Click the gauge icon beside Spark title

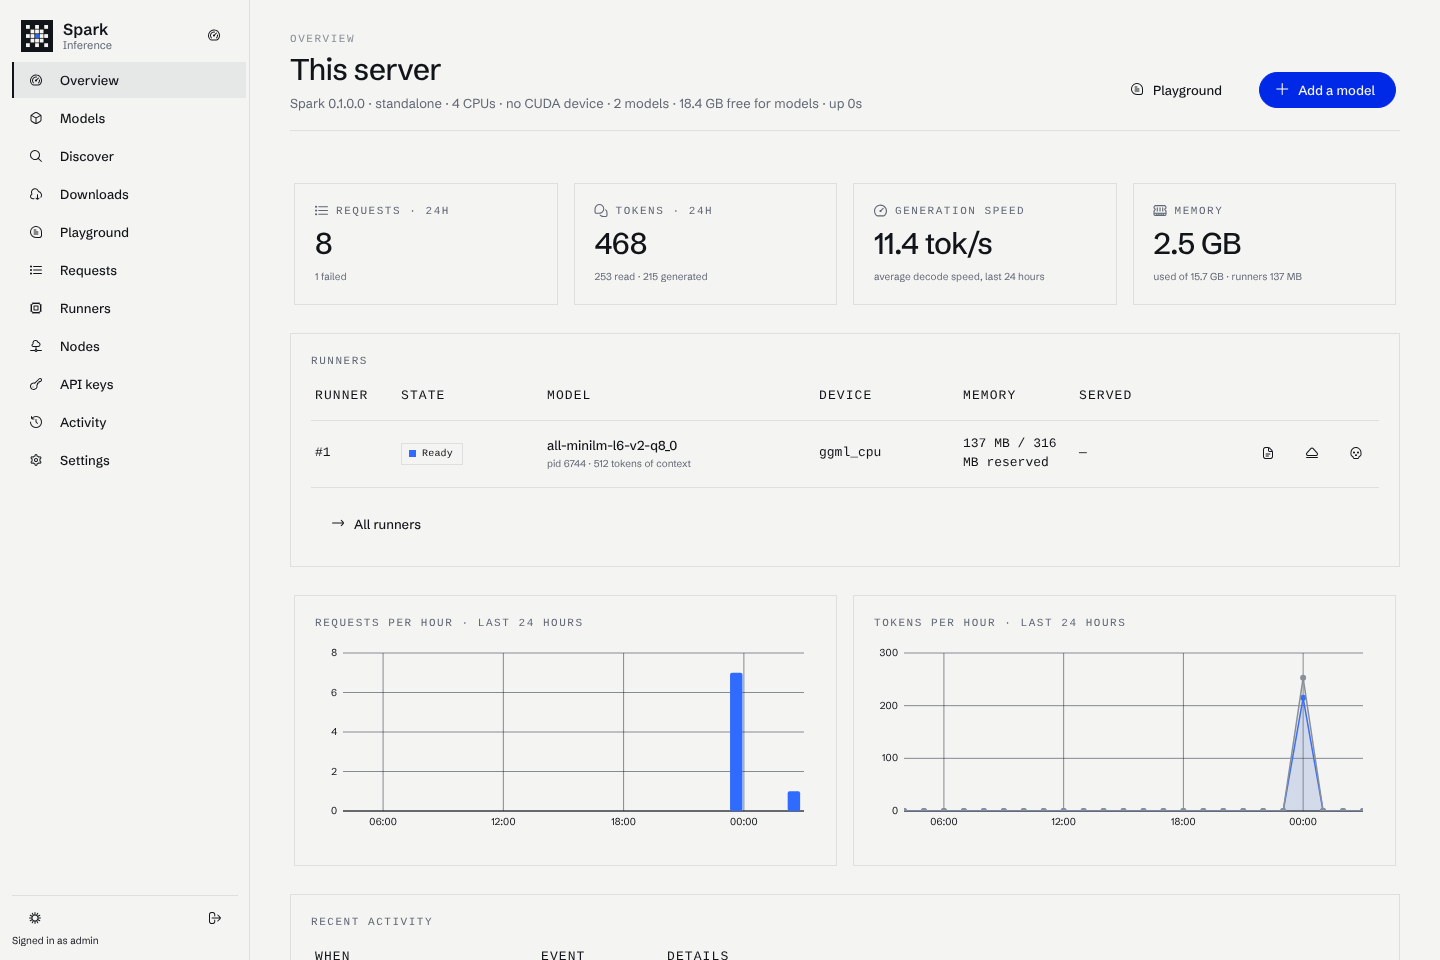point(214,35)
